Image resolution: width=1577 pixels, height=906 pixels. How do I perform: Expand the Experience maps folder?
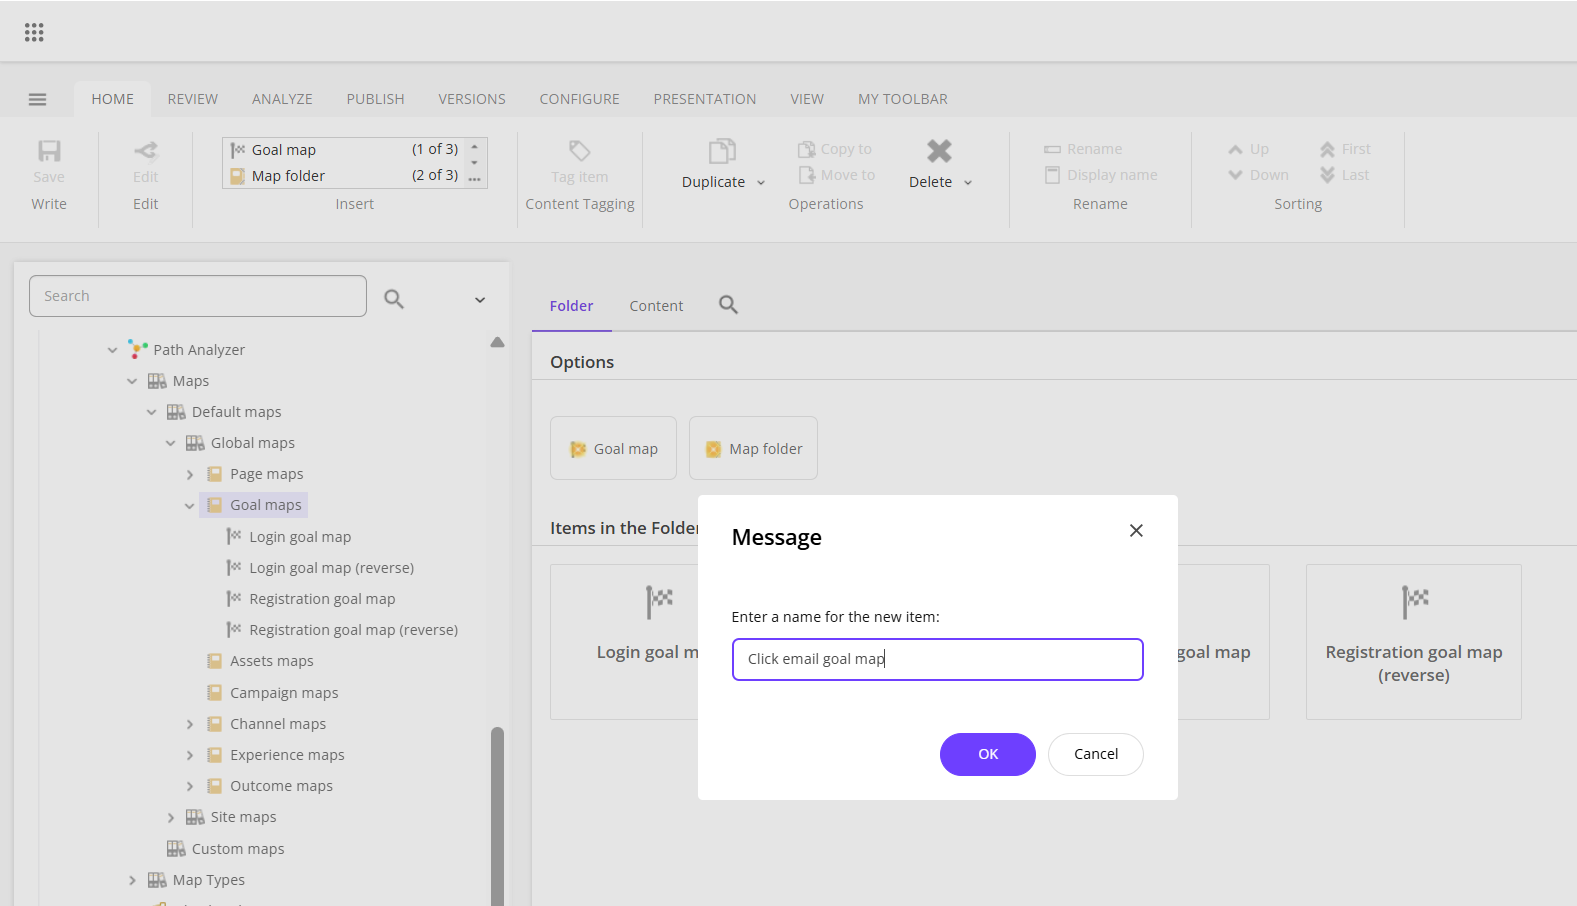pos(189,755)
